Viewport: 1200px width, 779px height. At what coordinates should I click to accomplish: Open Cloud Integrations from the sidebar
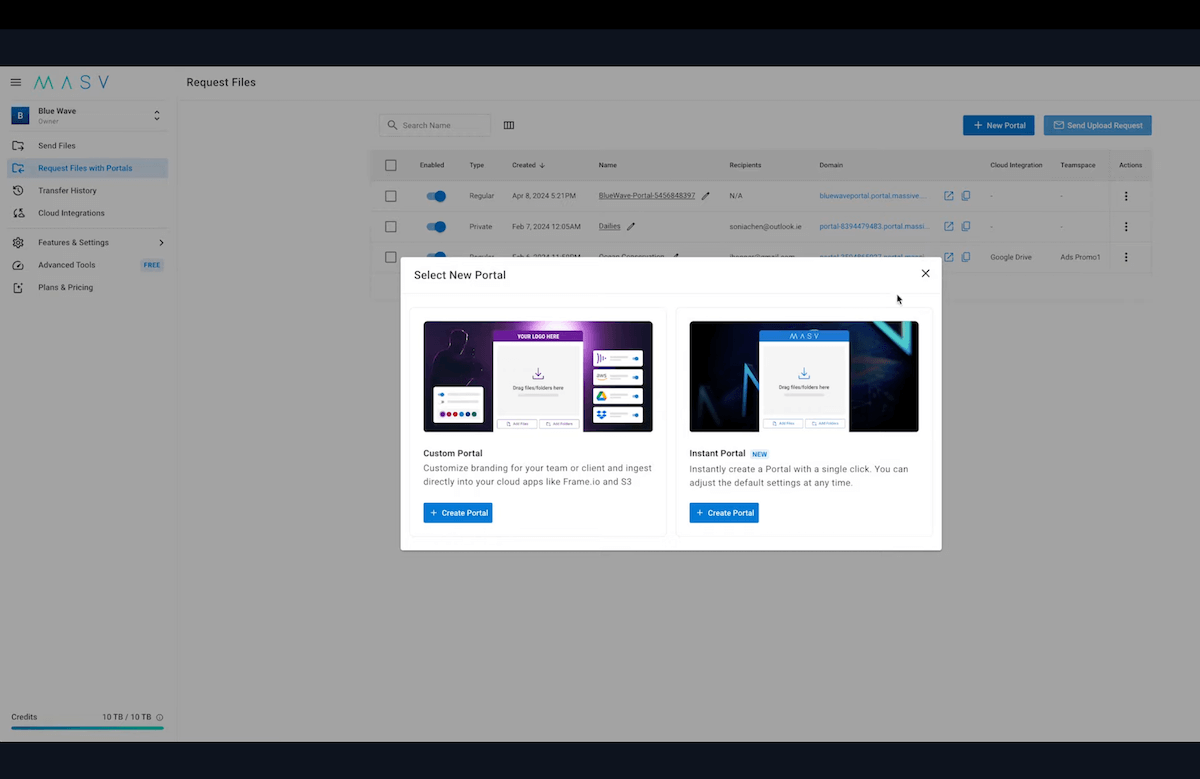[71, 213]
